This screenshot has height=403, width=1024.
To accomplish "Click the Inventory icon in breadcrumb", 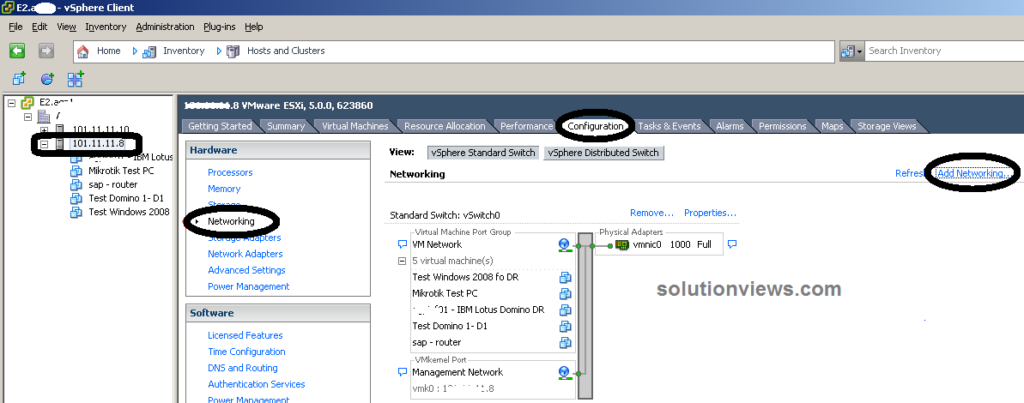I will tap(150, 51).
